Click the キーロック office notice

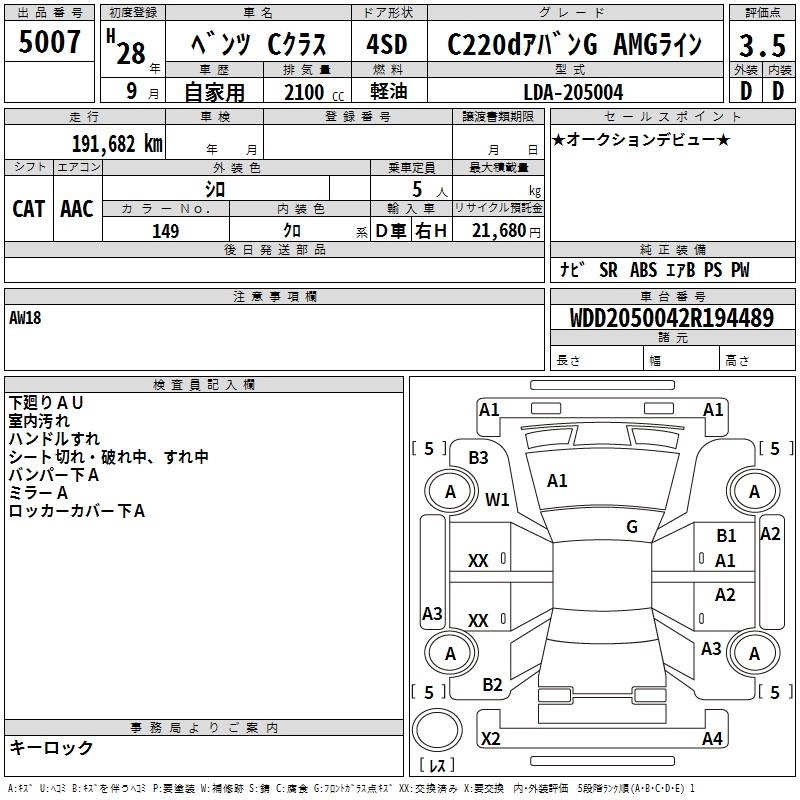[51, 747]
